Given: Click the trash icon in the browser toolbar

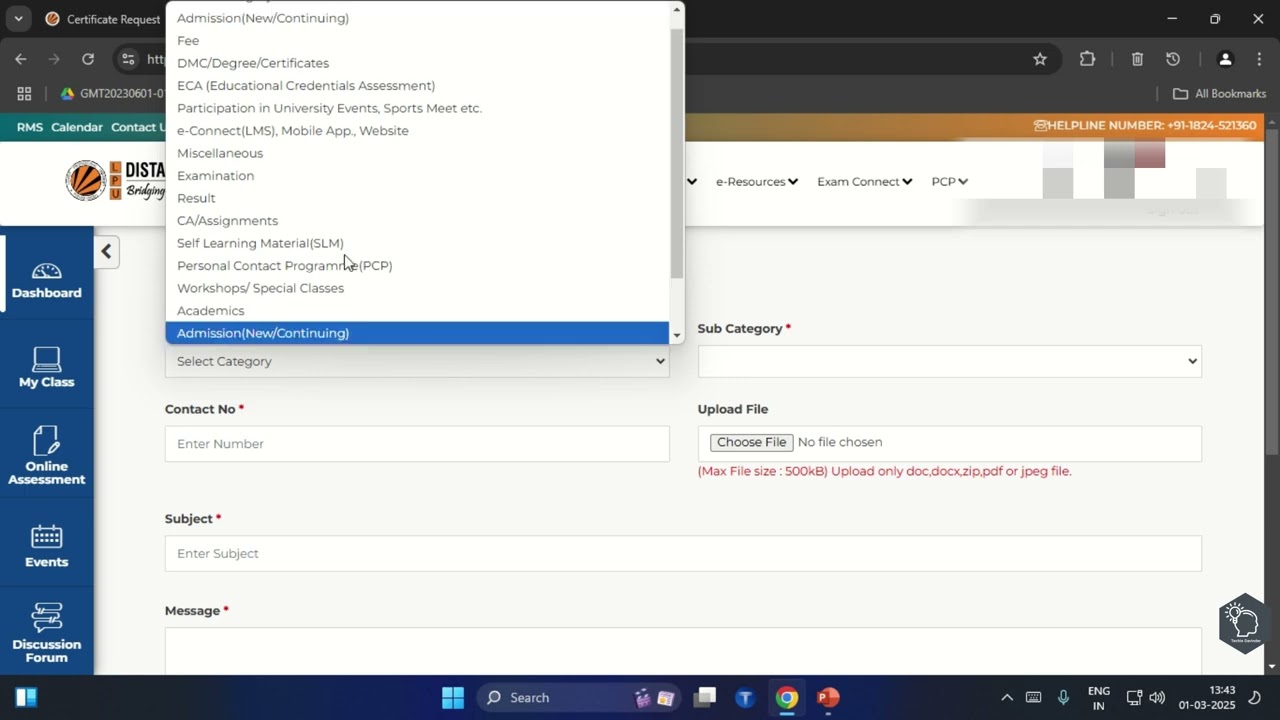Looking at the screenshot, I should tap(1137, 59).
